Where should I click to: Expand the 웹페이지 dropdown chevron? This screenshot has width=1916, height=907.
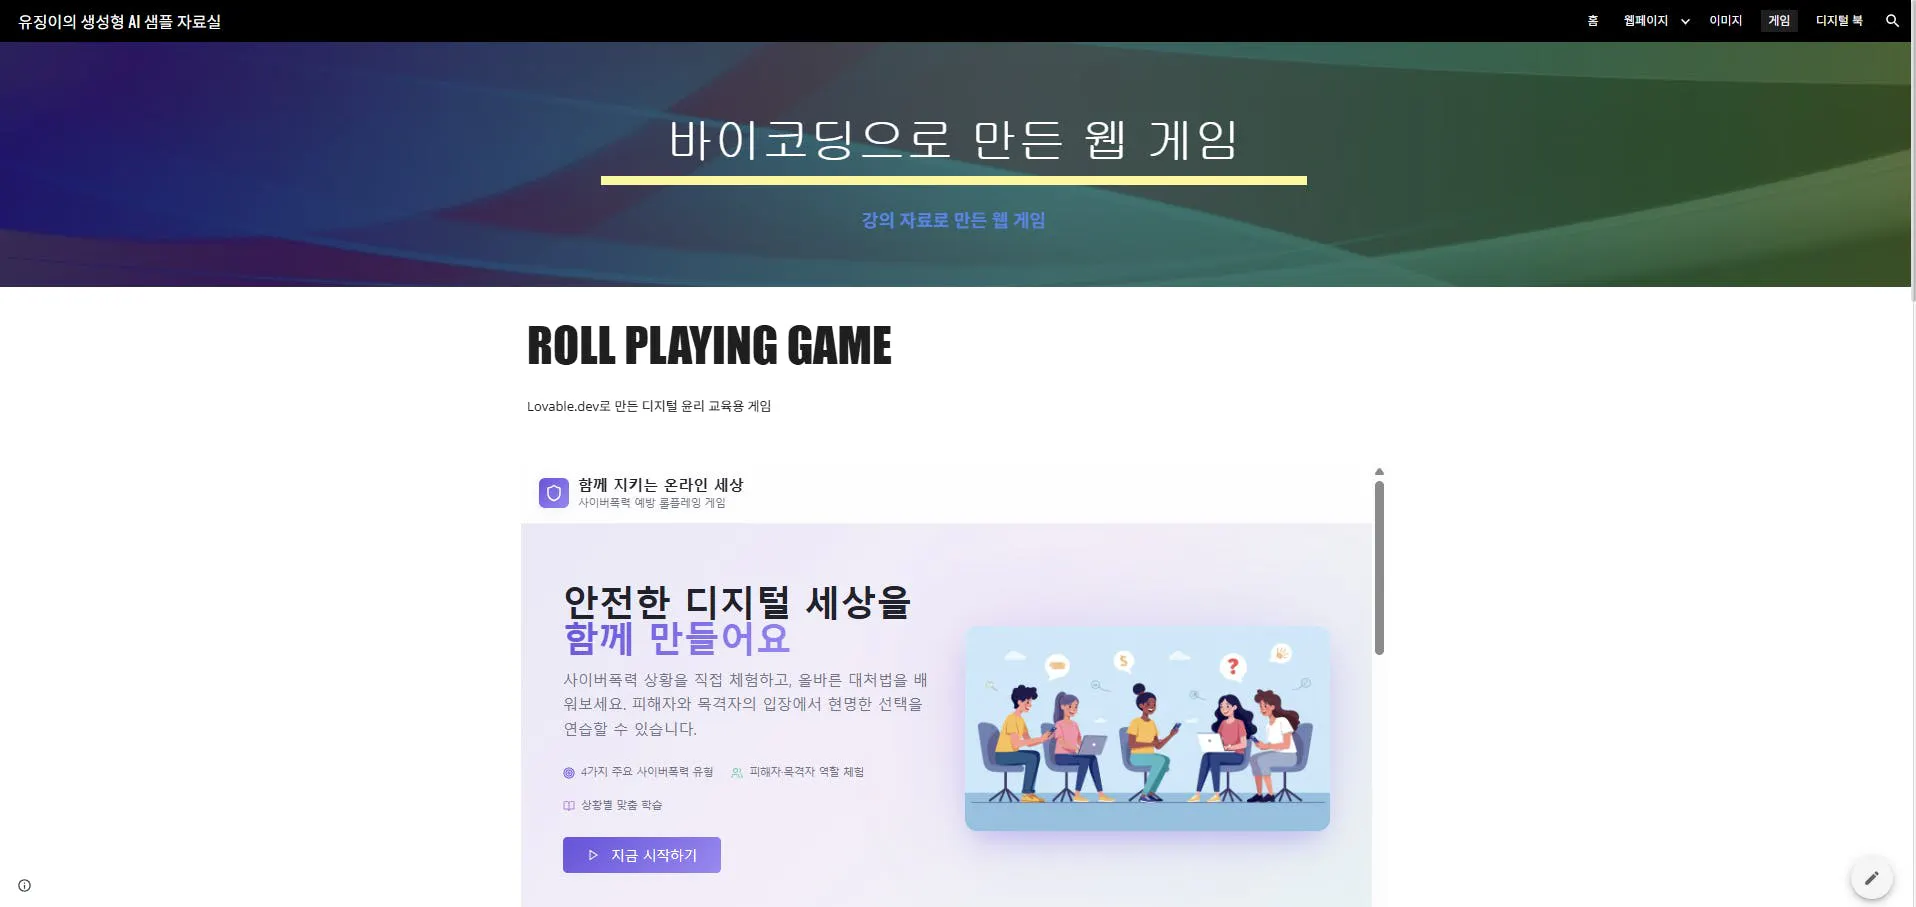[x=1685, y=21]
